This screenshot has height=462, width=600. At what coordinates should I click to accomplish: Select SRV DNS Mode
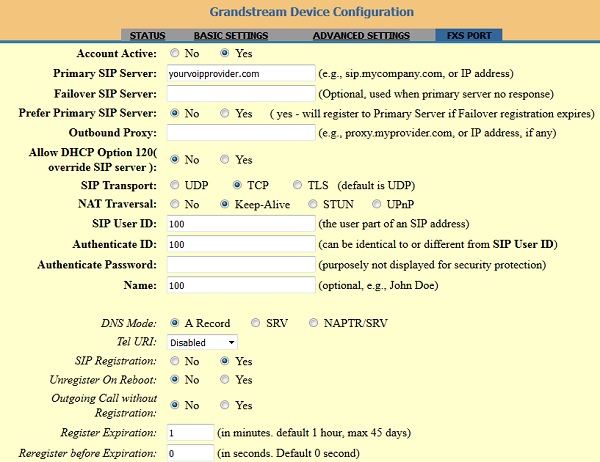255,323
